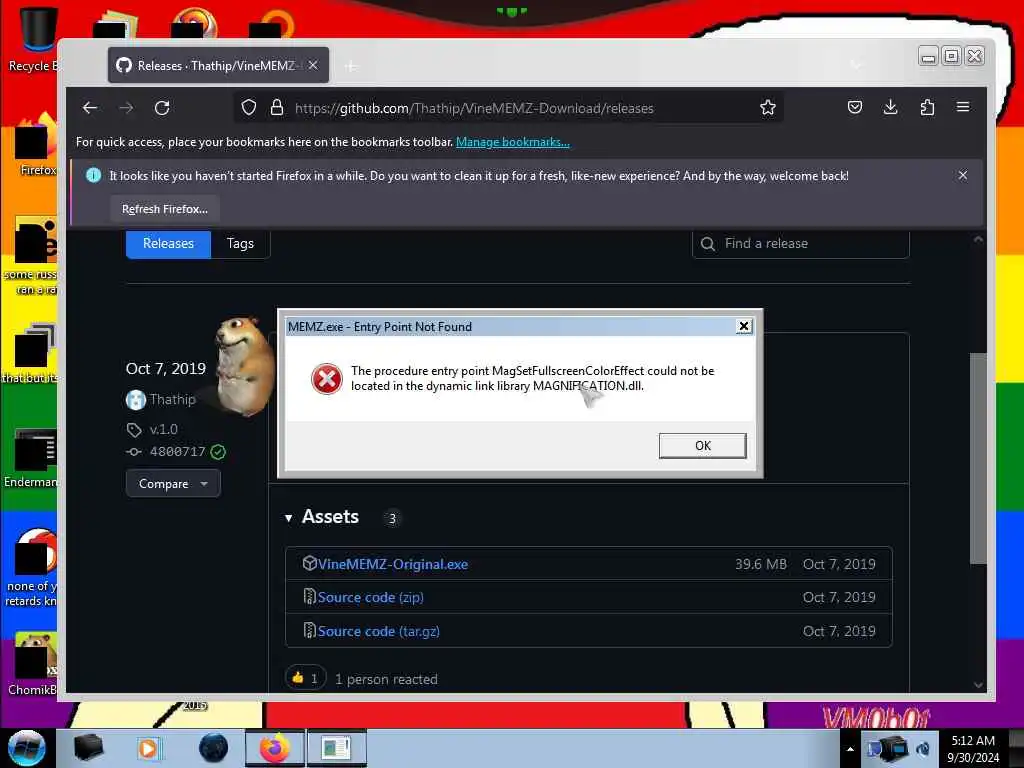Screen dimensions: 1024x768
Task: Reload the GitHub releases page
Action: click(162, 108)
